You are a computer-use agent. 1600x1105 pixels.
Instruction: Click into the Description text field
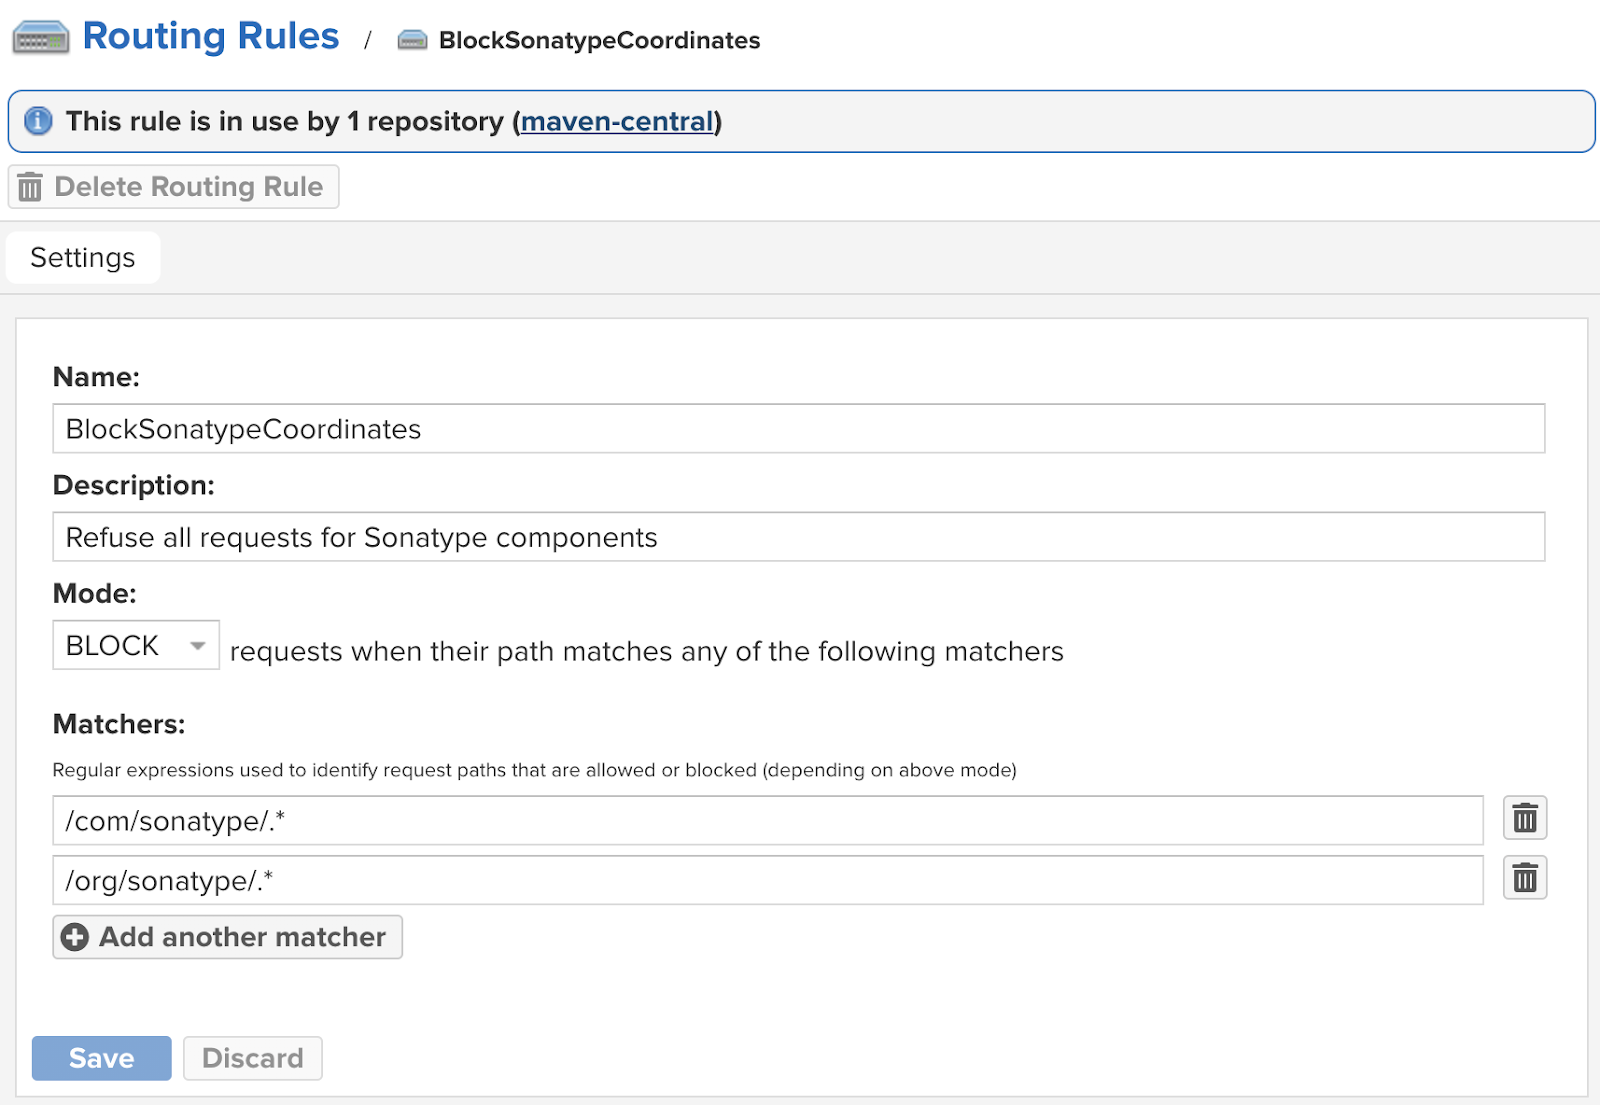click(x=798, y=537)
